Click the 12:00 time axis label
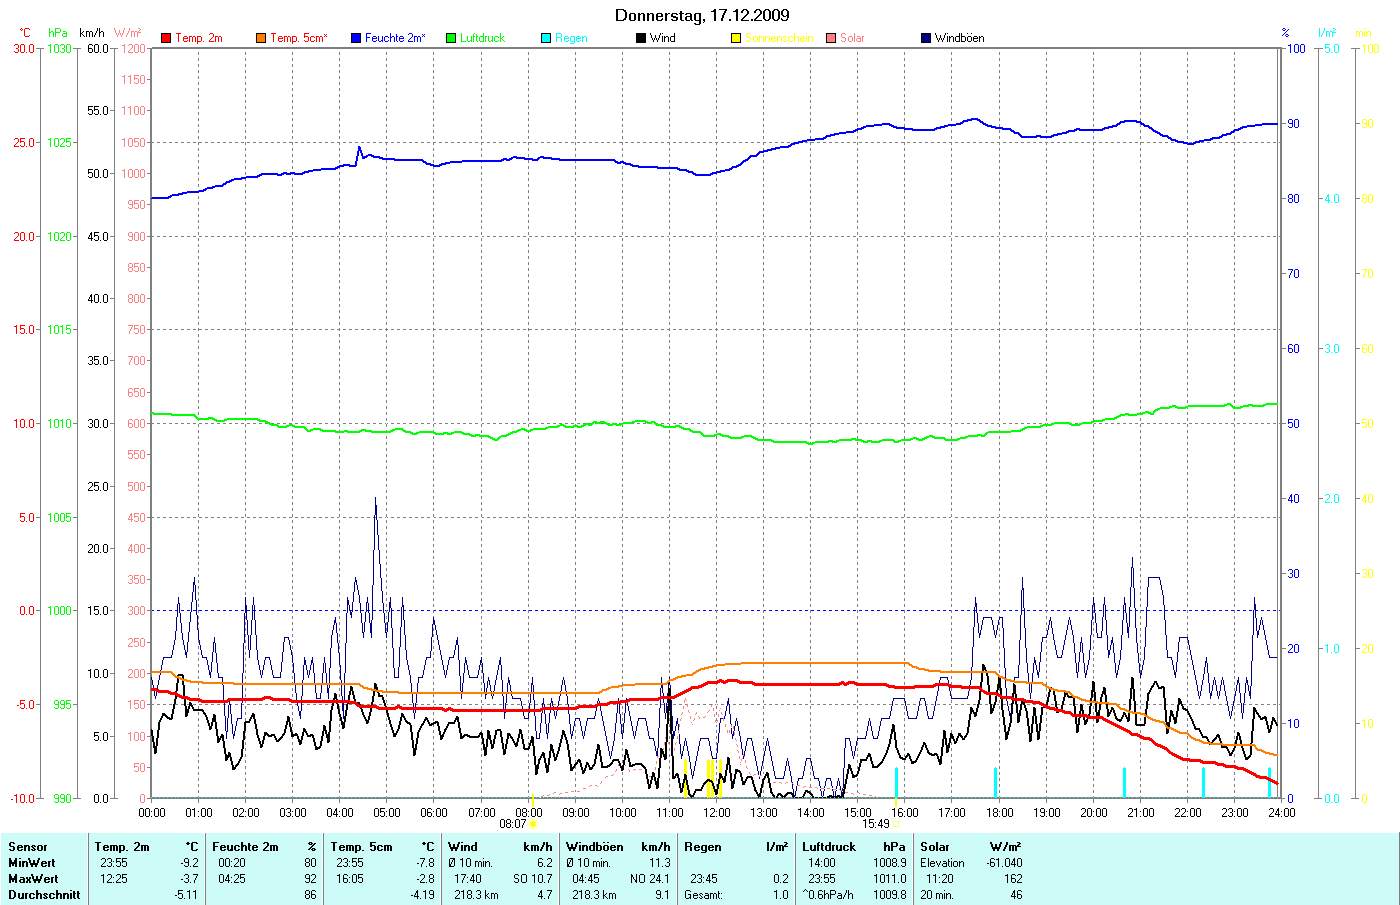1400x905 pixels. click(x=717, y=813)
